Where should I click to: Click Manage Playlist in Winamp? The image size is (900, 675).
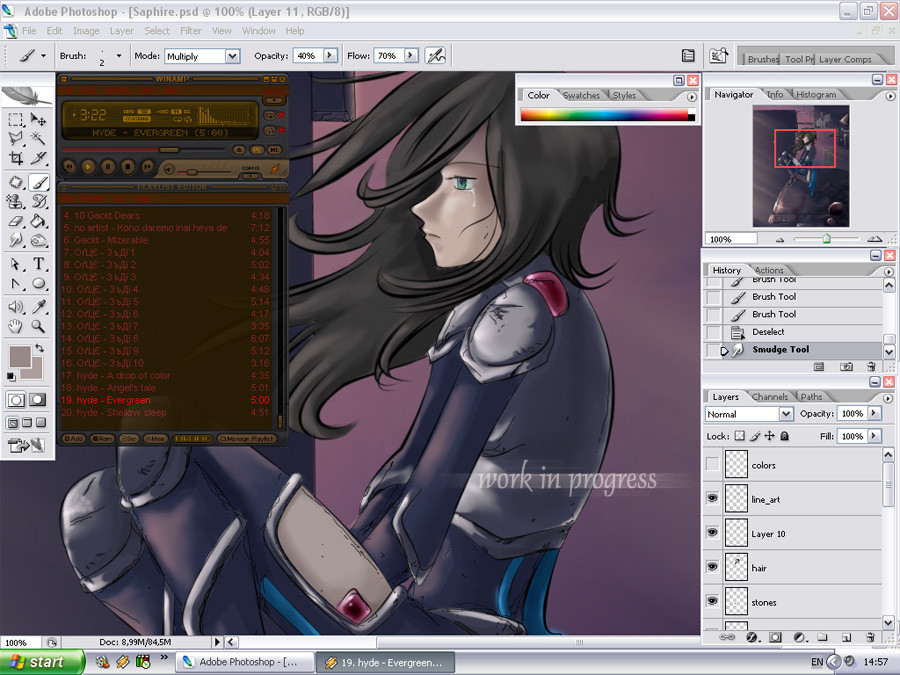[247, 439]
